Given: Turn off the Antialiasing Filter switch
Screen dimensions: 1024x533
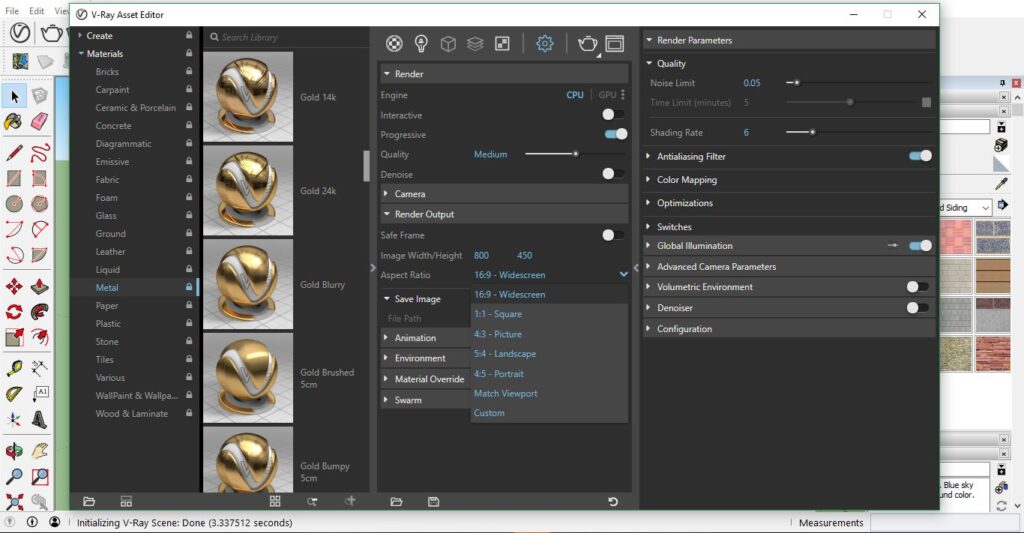Looking at the screenshot, I should pos(920,155).
